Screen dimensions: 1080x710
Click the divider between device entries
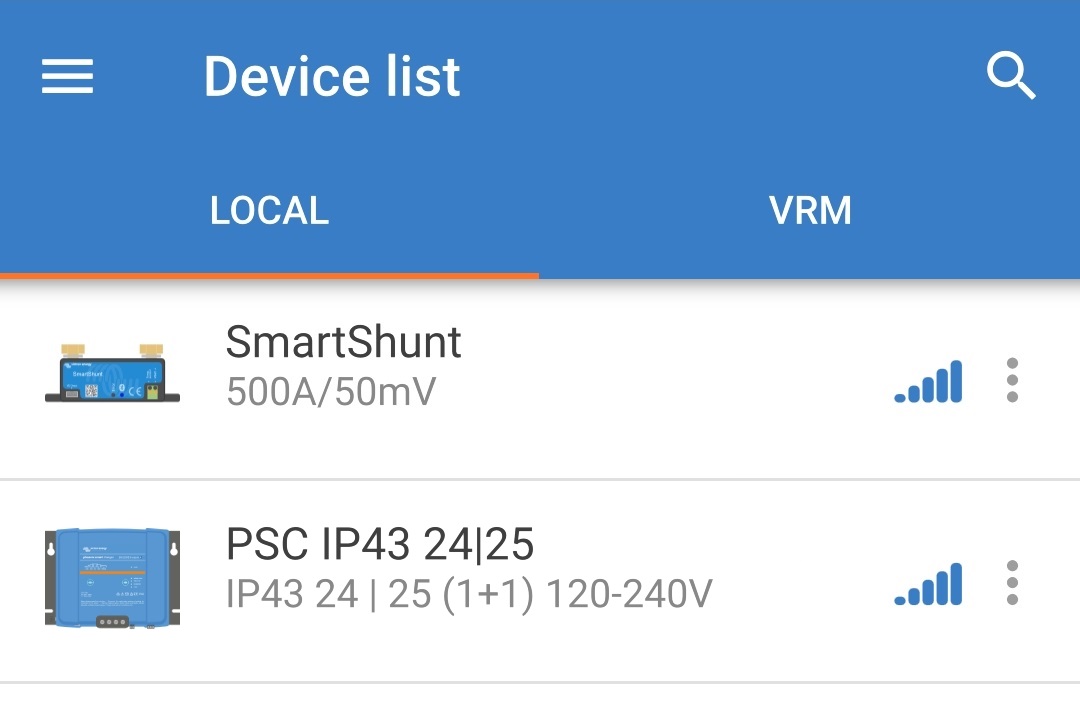(x=540, y=475)
